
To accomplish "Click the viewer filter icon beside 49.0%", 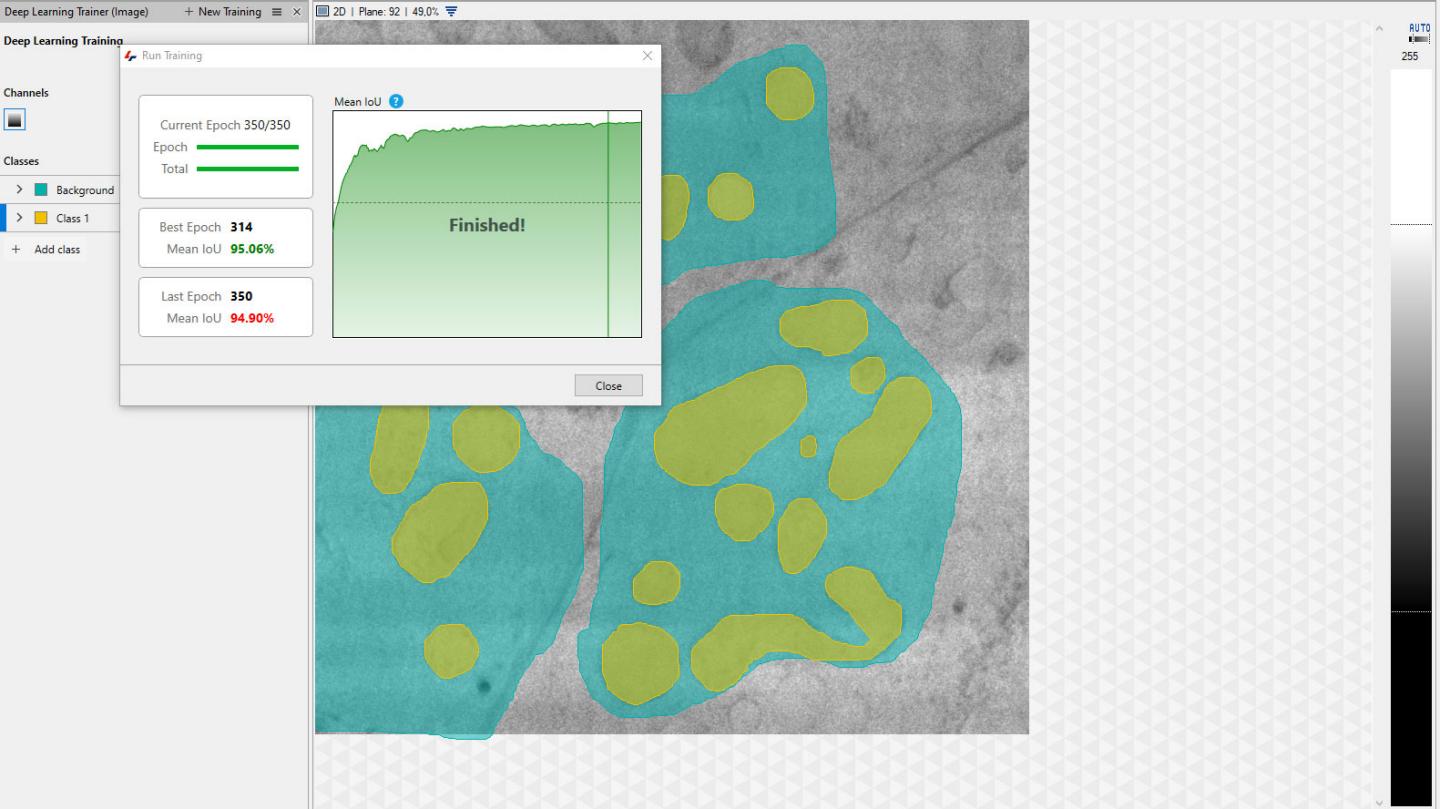I will pyautogui.click(x=451, y=12).
